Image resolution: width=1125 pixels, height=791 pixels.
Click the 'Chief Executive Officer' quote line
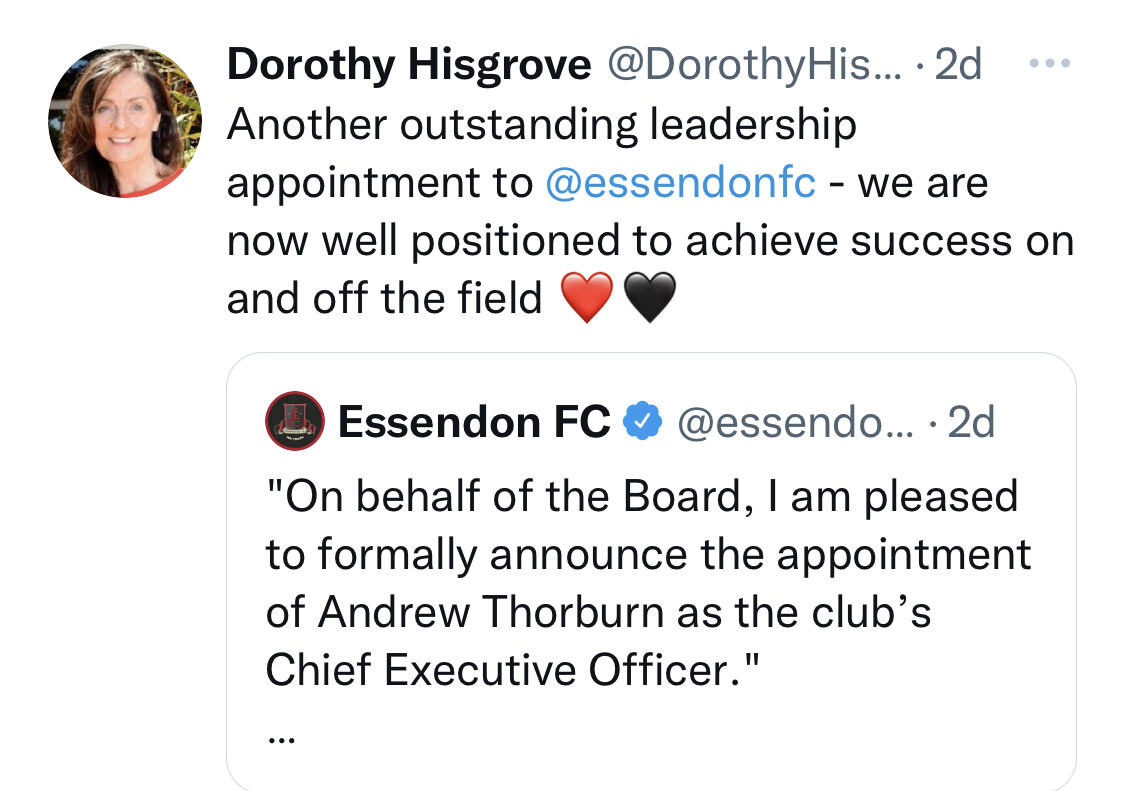coord(512,670)
